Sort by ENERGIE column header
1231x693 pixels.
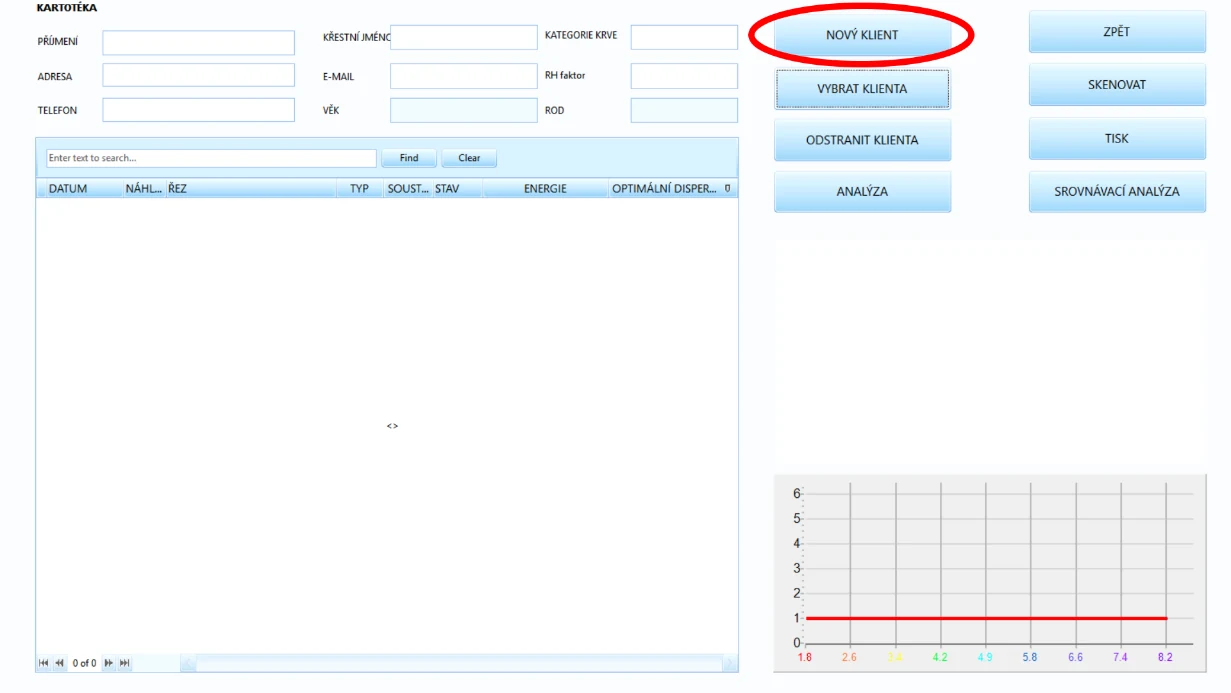click(545, 188)
